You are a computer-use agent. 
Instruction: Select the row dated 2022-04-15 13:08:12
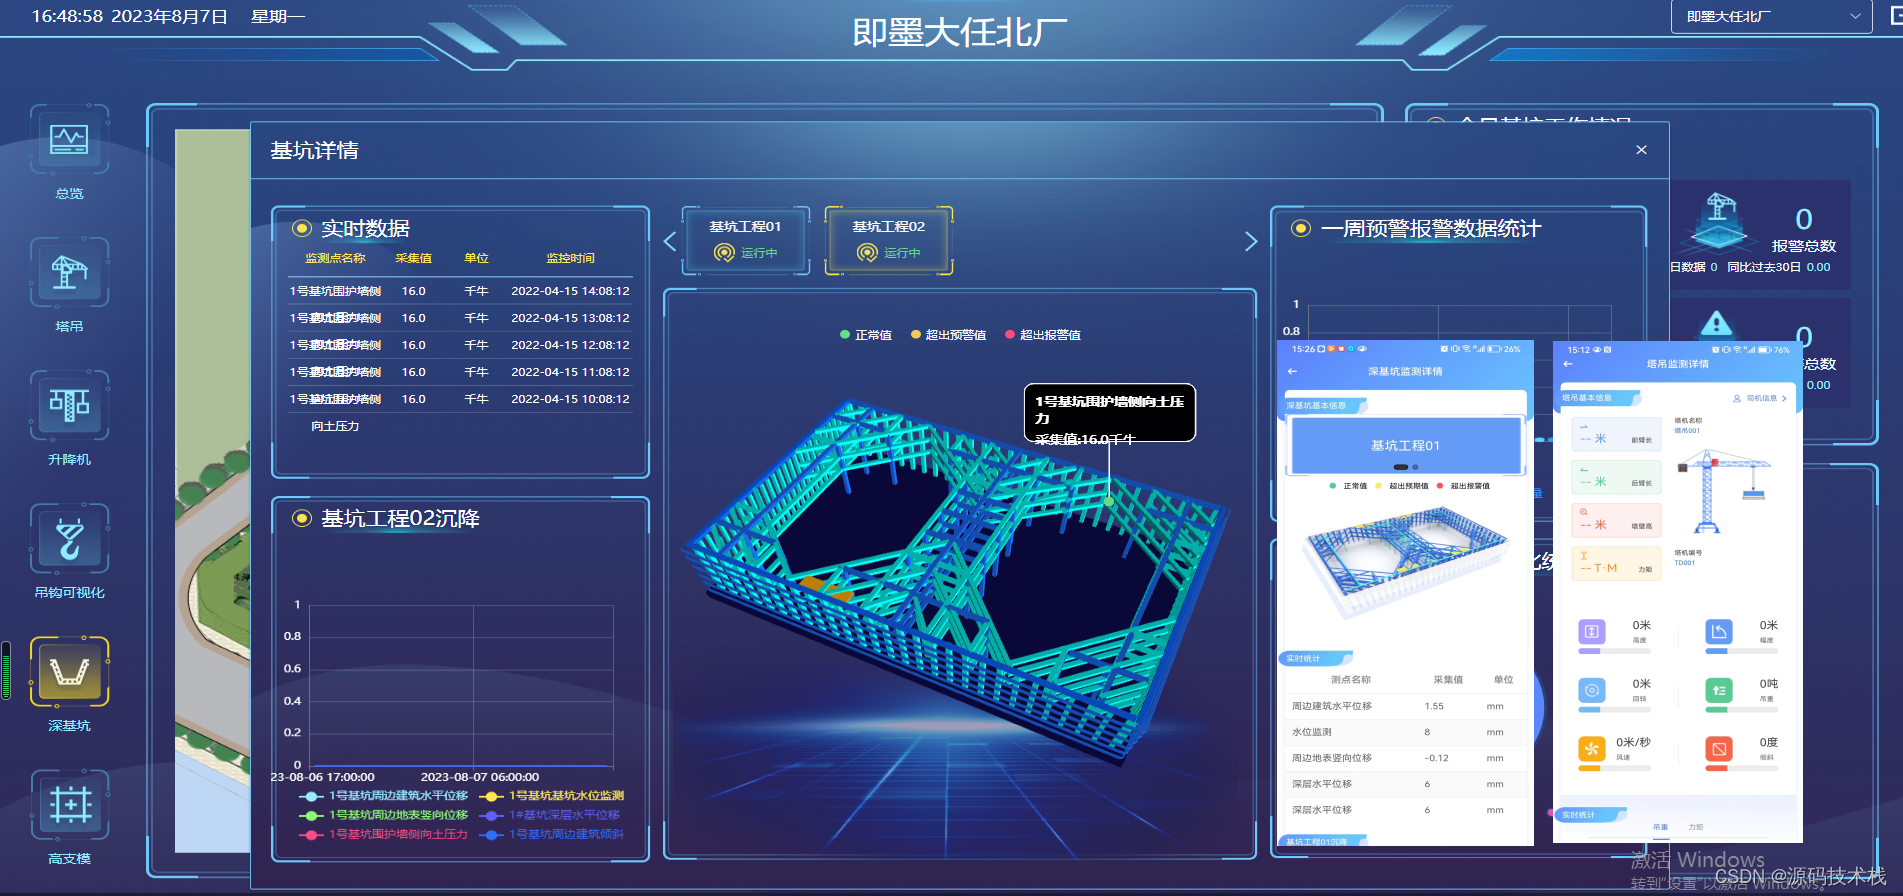tap(460, 318)
